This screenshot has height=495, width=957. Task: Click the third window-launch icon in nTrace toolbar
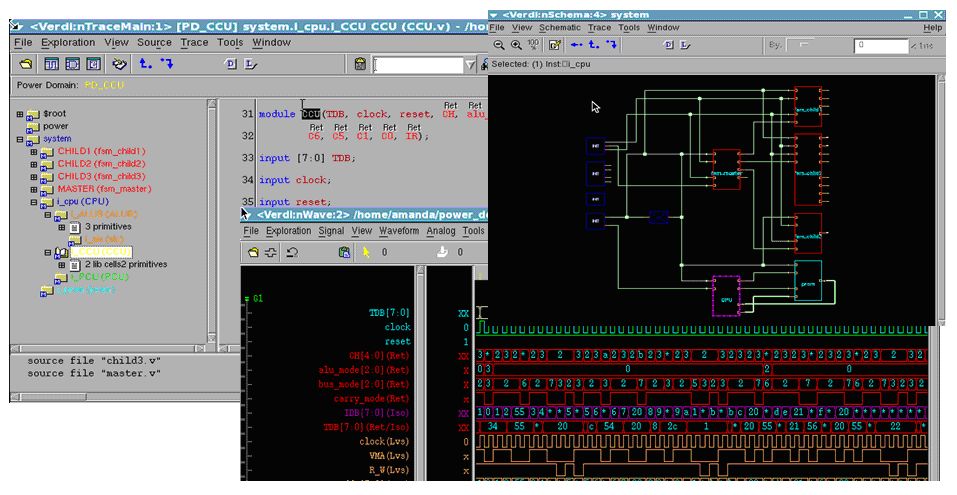(x=93, y=63)
